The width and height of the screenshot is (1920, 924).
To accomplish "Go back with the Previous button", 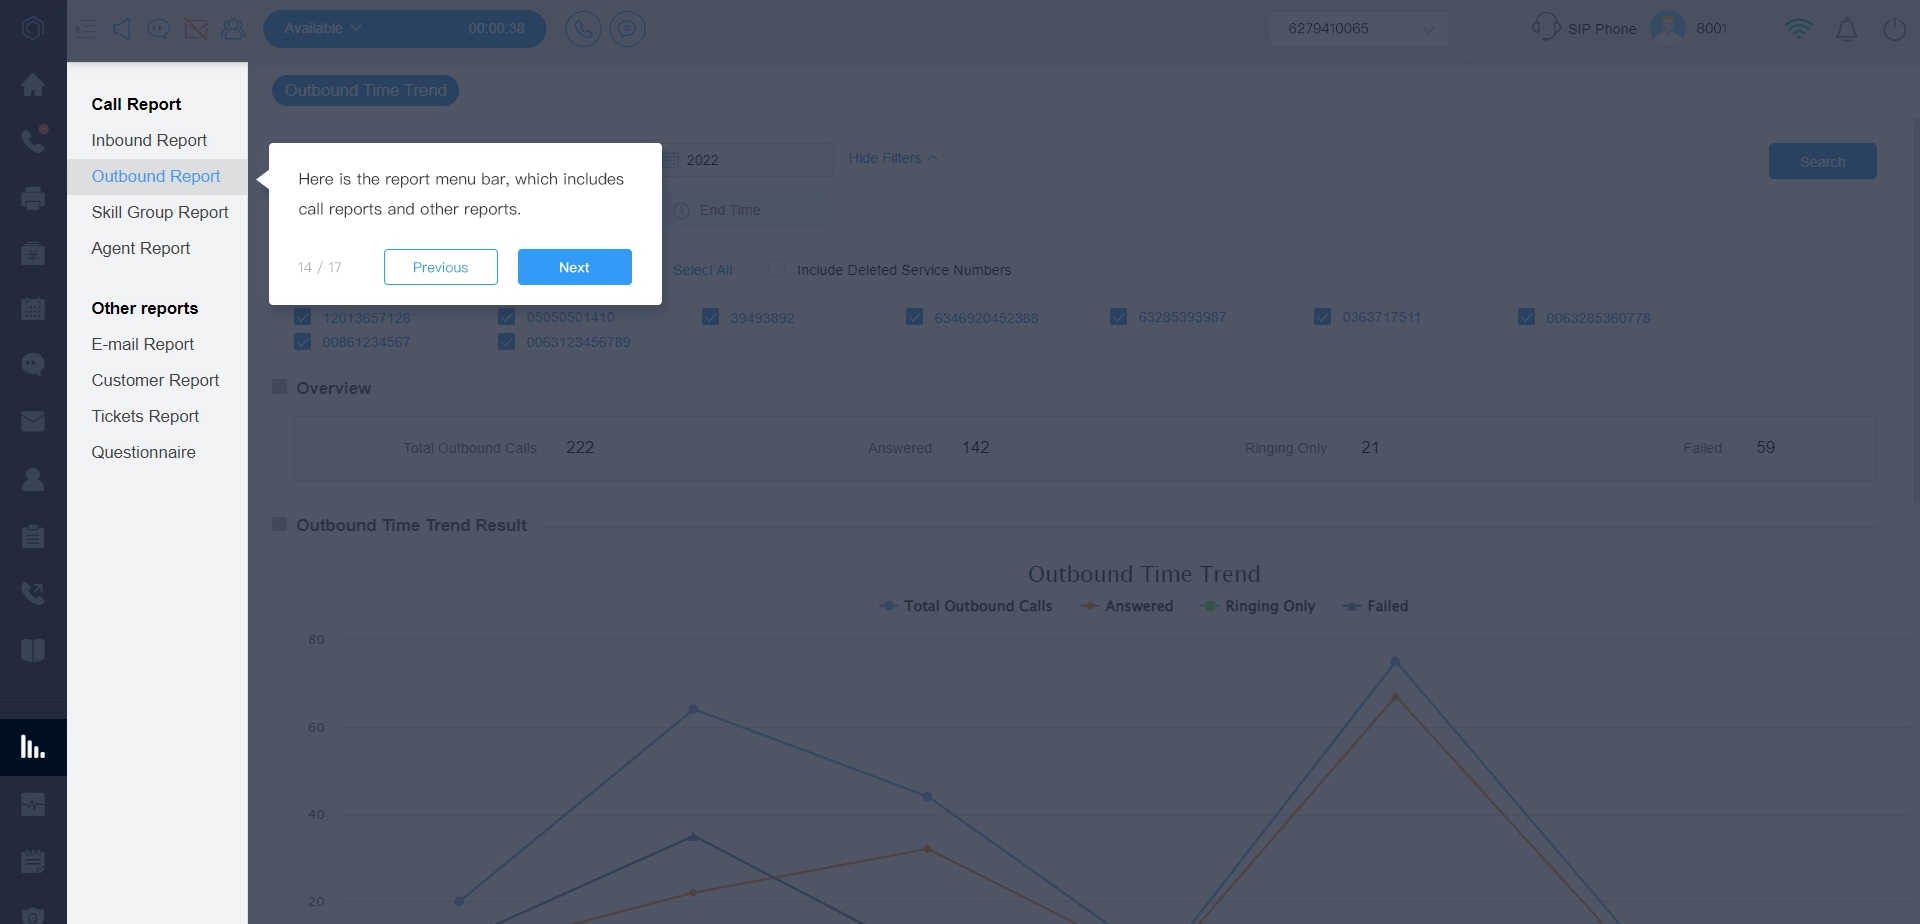I will click(x=440, y=267).
